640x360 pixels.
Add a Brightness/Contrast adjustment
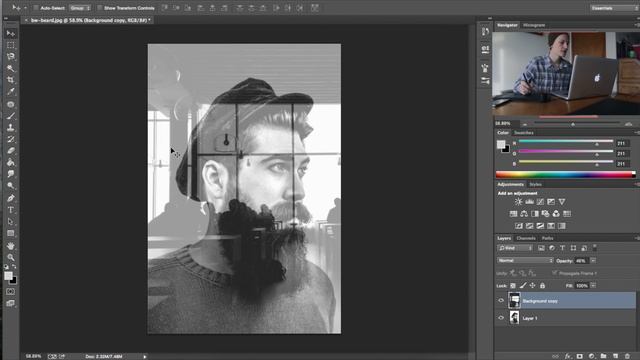(518, 202)
